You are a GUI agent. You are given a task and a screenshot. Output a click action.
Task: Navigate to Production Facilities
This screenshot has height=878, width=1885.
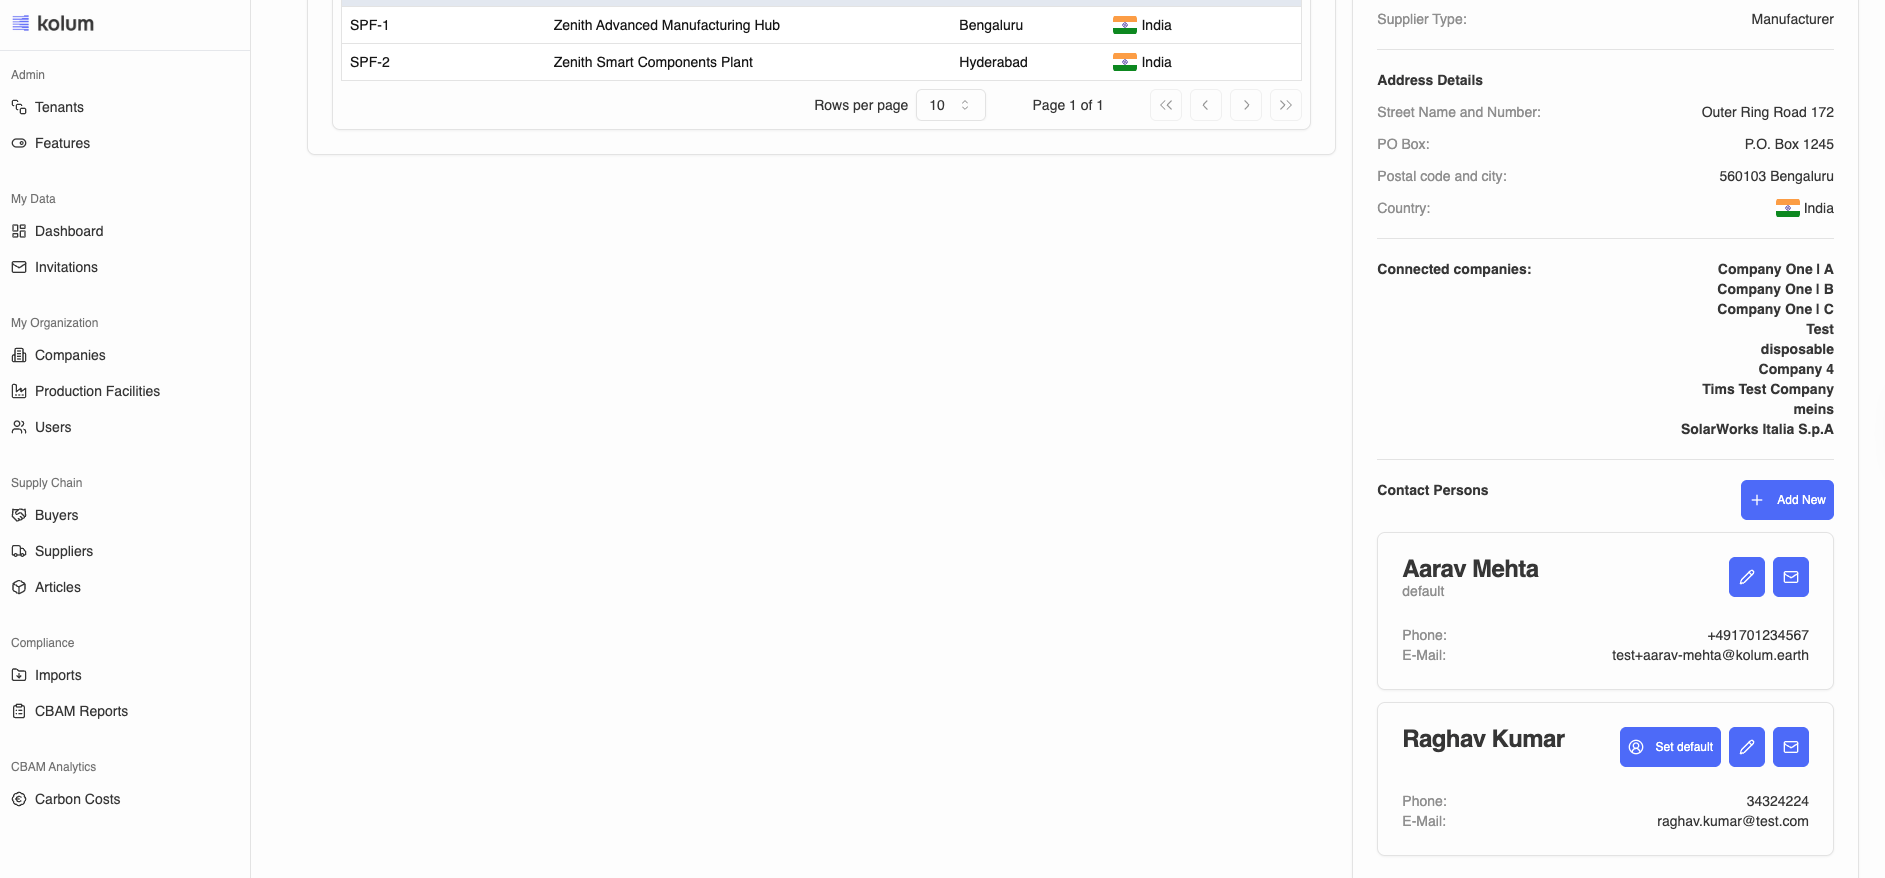coord(97,391)
